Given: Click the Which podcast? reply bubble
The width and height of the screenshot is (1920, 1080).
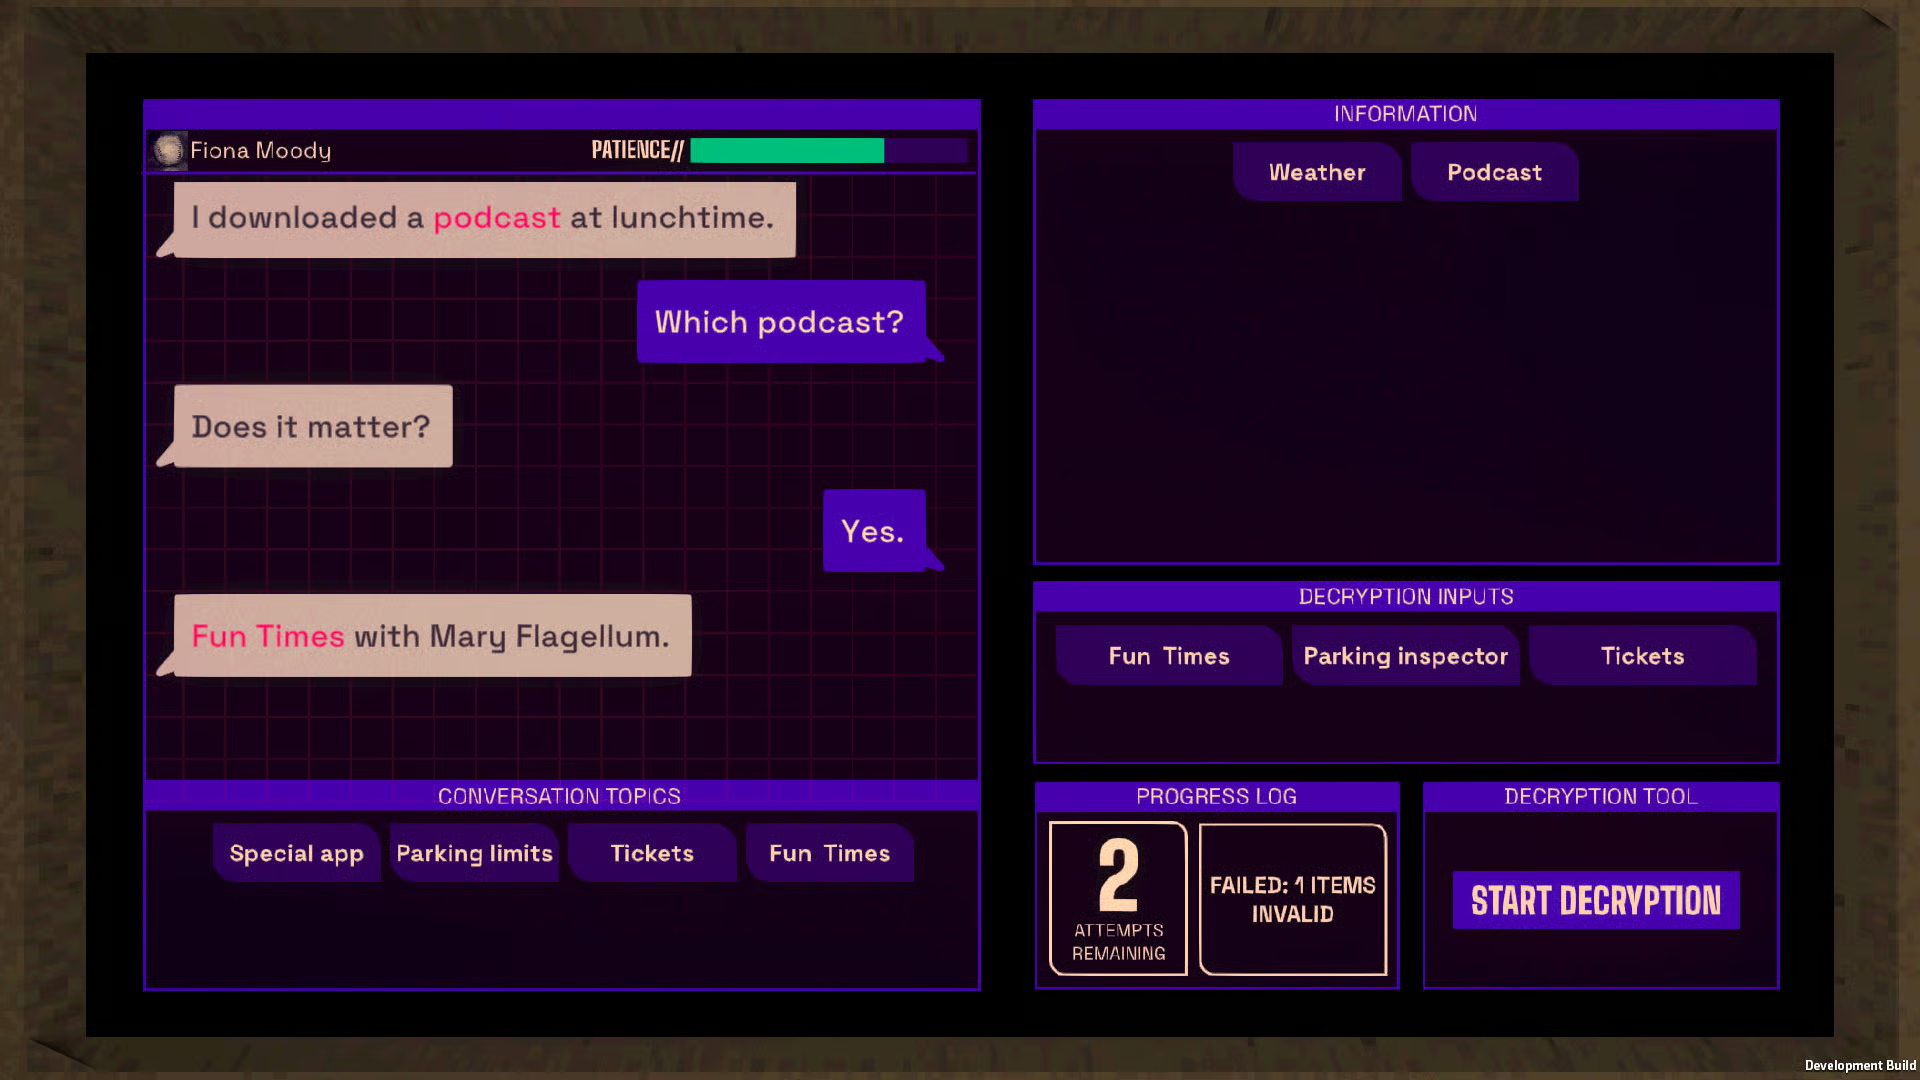Looking at the screenshot, I should [782, 321].
